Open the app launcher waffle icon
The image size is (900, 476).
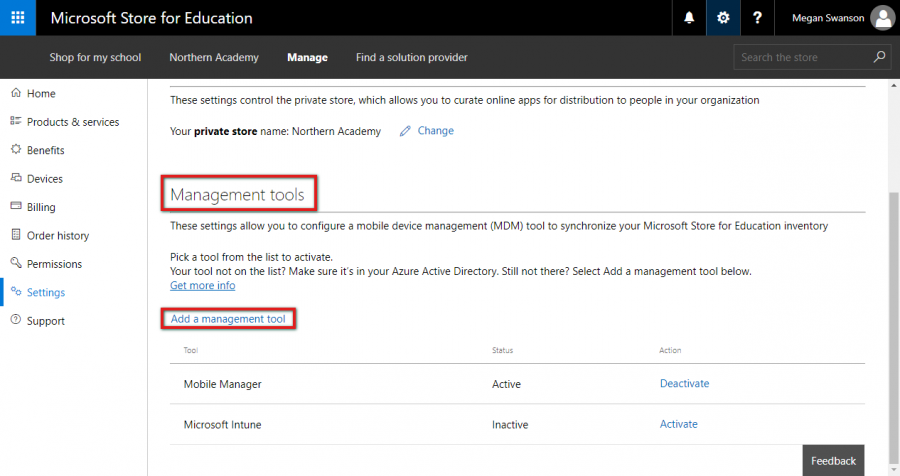pos(18,18)
